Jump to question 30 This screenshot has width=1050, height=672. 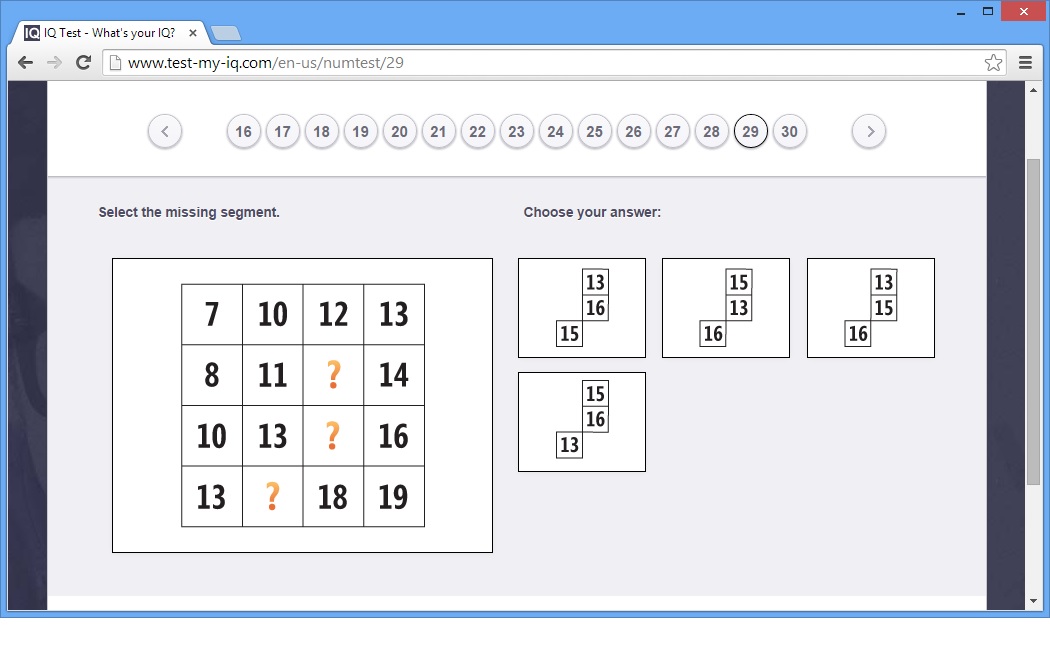tap(790, 131)
